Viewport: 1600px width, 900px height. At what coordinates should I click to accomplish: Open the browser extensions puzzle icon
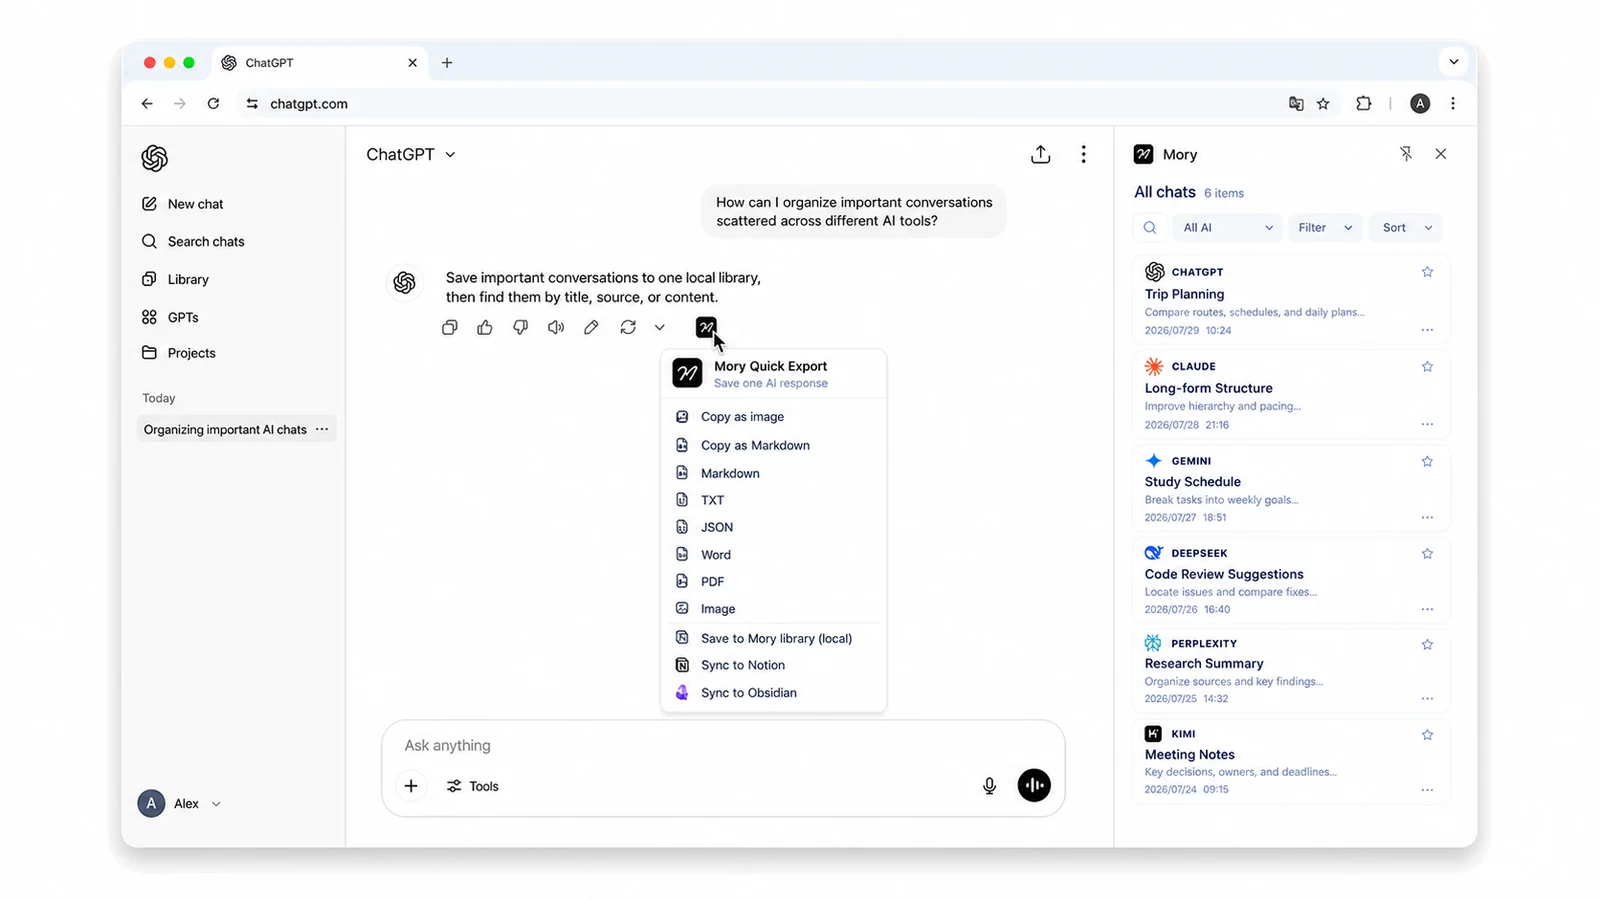(1363, 103)
